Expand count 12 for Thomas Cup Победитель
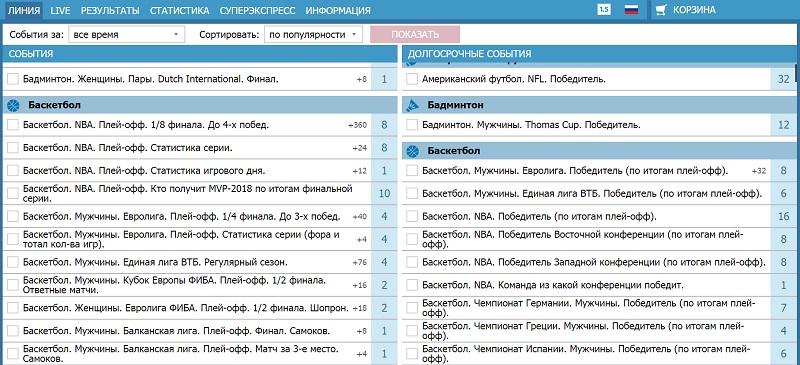The height and width of the screenshot is (365, 800). pos(783,125)
